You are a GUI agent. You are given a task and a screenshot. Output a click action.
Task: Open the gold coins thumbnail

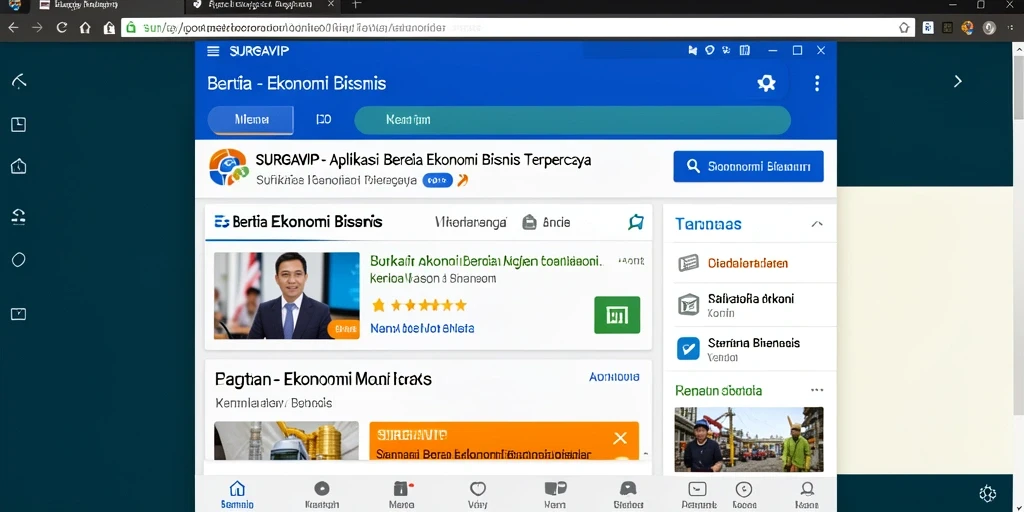coord(287,440)
